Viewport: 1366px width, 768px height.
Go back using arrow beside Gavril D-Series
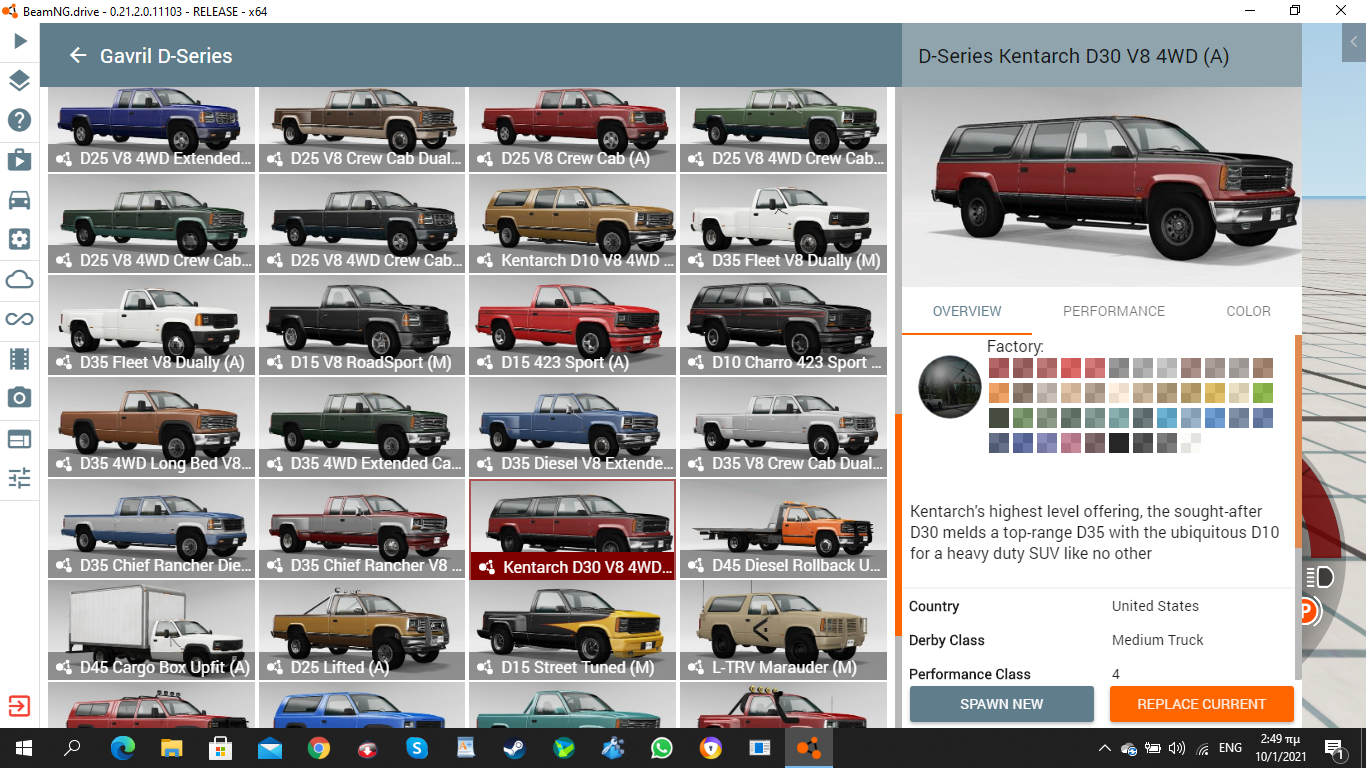coord(78,56)
